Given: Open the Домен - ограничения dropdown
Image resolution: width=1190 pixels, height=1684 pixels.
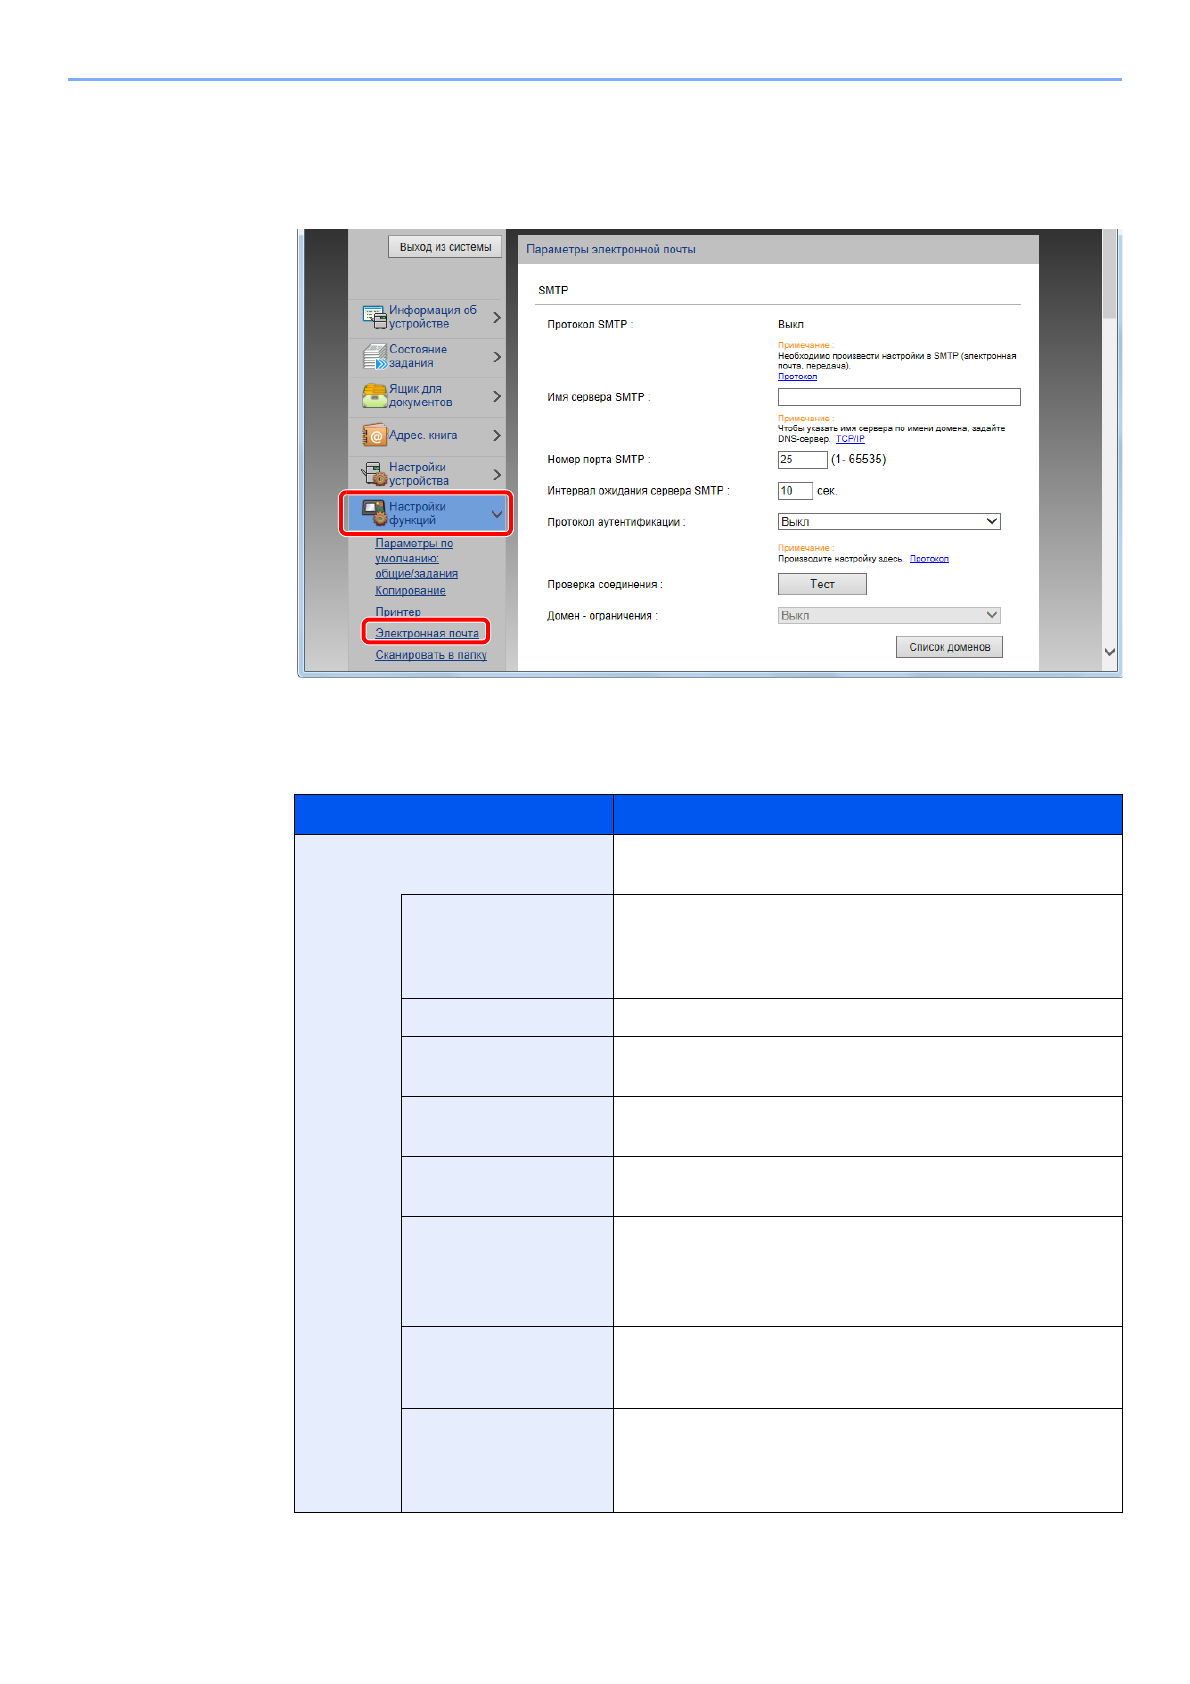Looking at the screenshot, I should coord(889,615).
